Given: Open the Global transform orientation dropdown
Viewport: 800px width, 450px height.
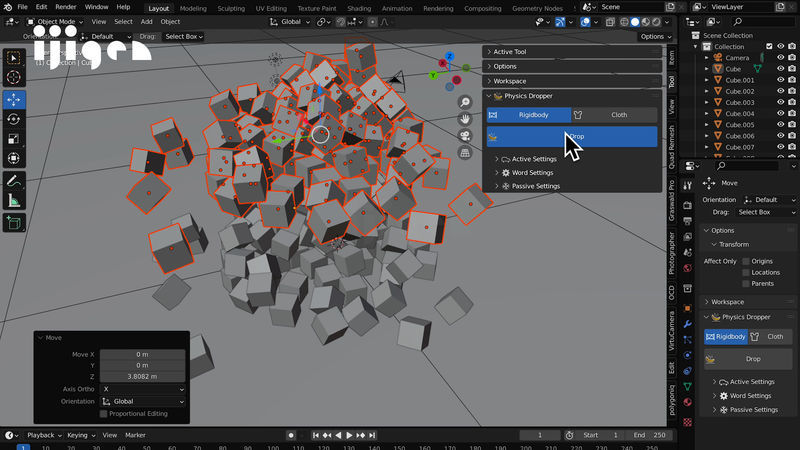Looking at the screenshot, I should tap(290, 22).
